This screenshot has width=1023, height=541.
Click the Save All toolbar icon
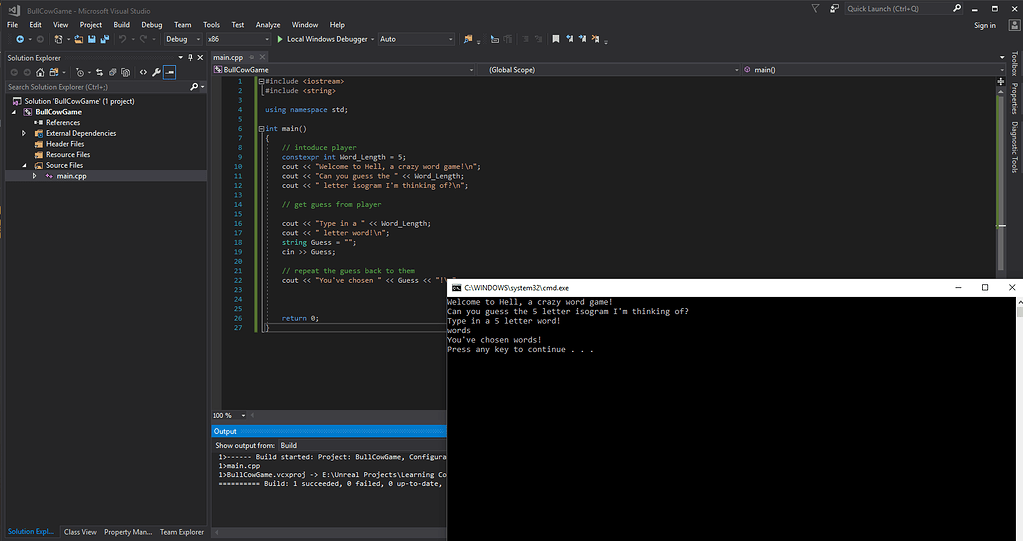point(104,39)
